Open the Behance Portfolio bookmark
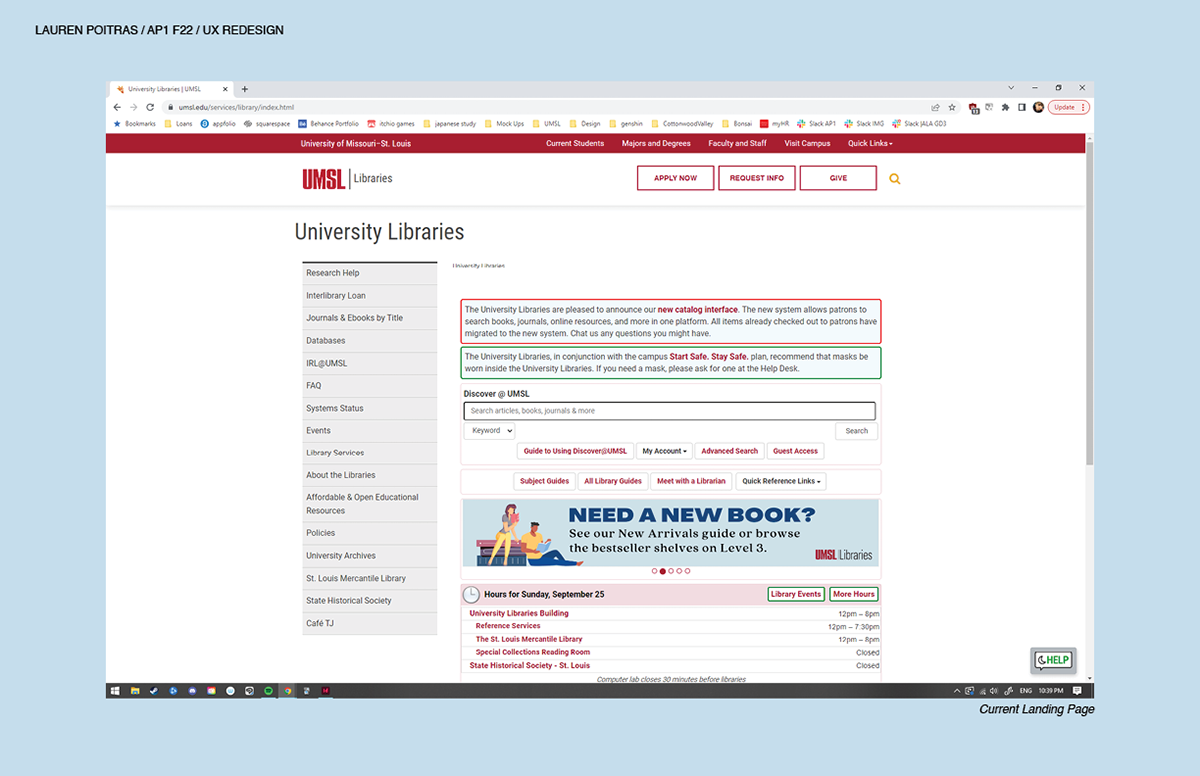This screenshot has width=1200, height=776. click(x=328, y=124)
